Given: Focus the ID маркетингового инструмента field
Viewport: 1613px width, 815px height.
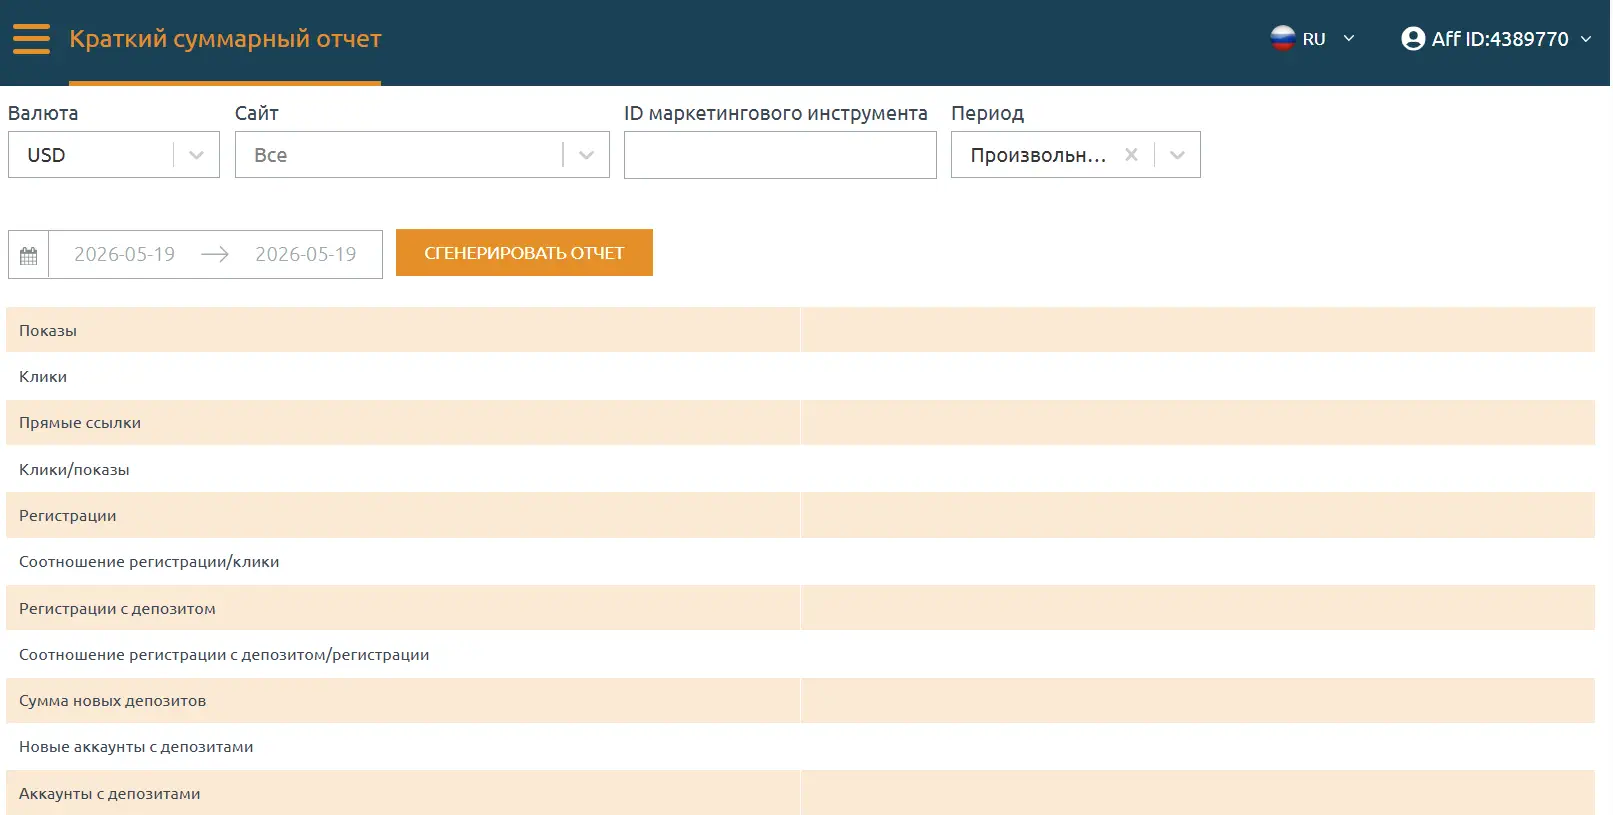Looking at the screenshot, I should [780, 155].
